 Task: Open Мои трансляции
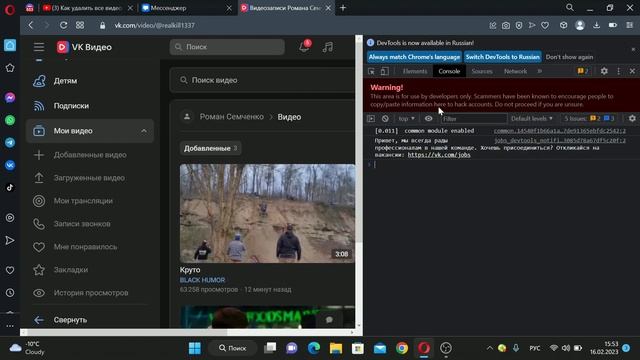pos(83,201)
